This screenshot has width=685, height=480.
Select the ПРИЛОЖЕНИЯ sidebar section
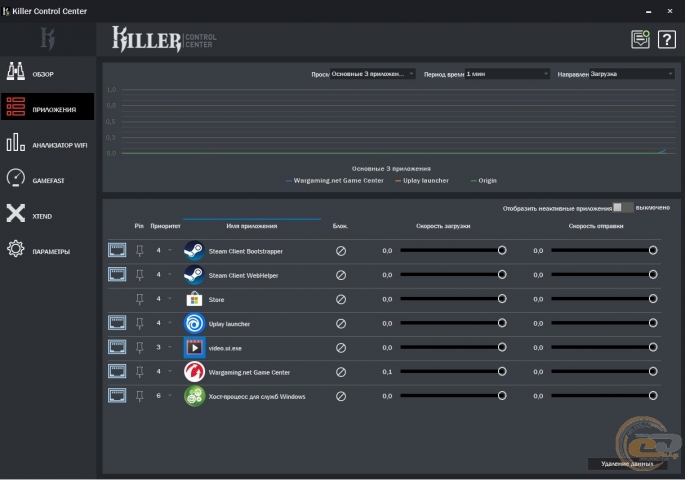click(x=47, y=107)
